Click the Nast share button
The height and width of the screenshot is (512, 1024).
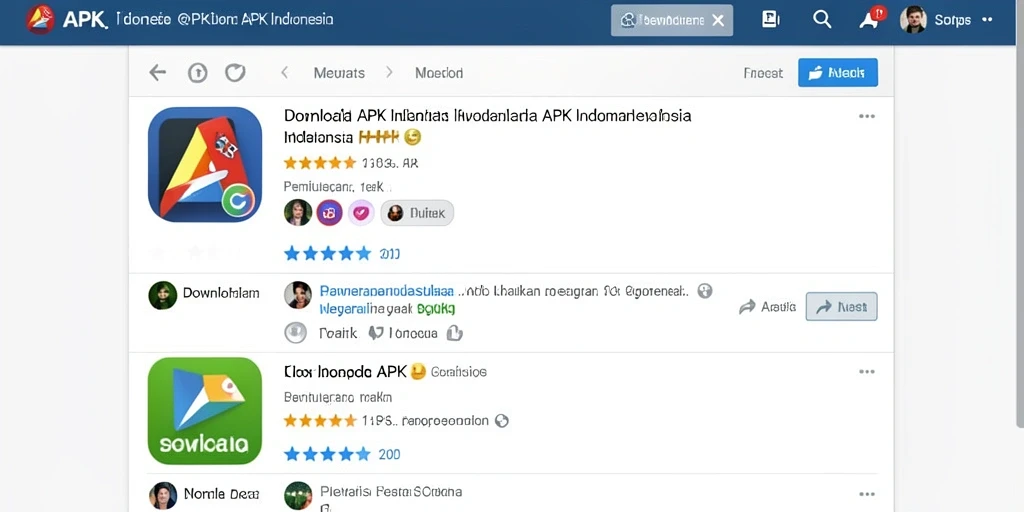[x=841, y=306]
